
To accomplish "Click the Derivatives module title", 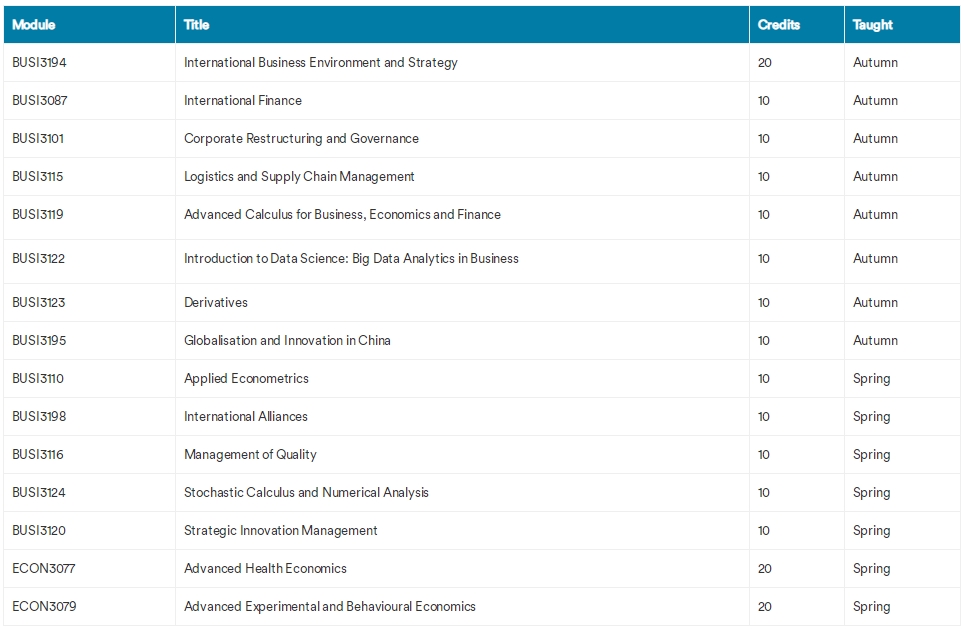I will point(215,302).
